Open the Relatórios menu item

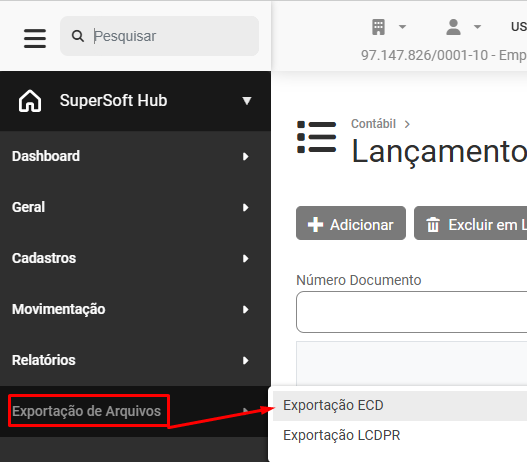(135, 361)
